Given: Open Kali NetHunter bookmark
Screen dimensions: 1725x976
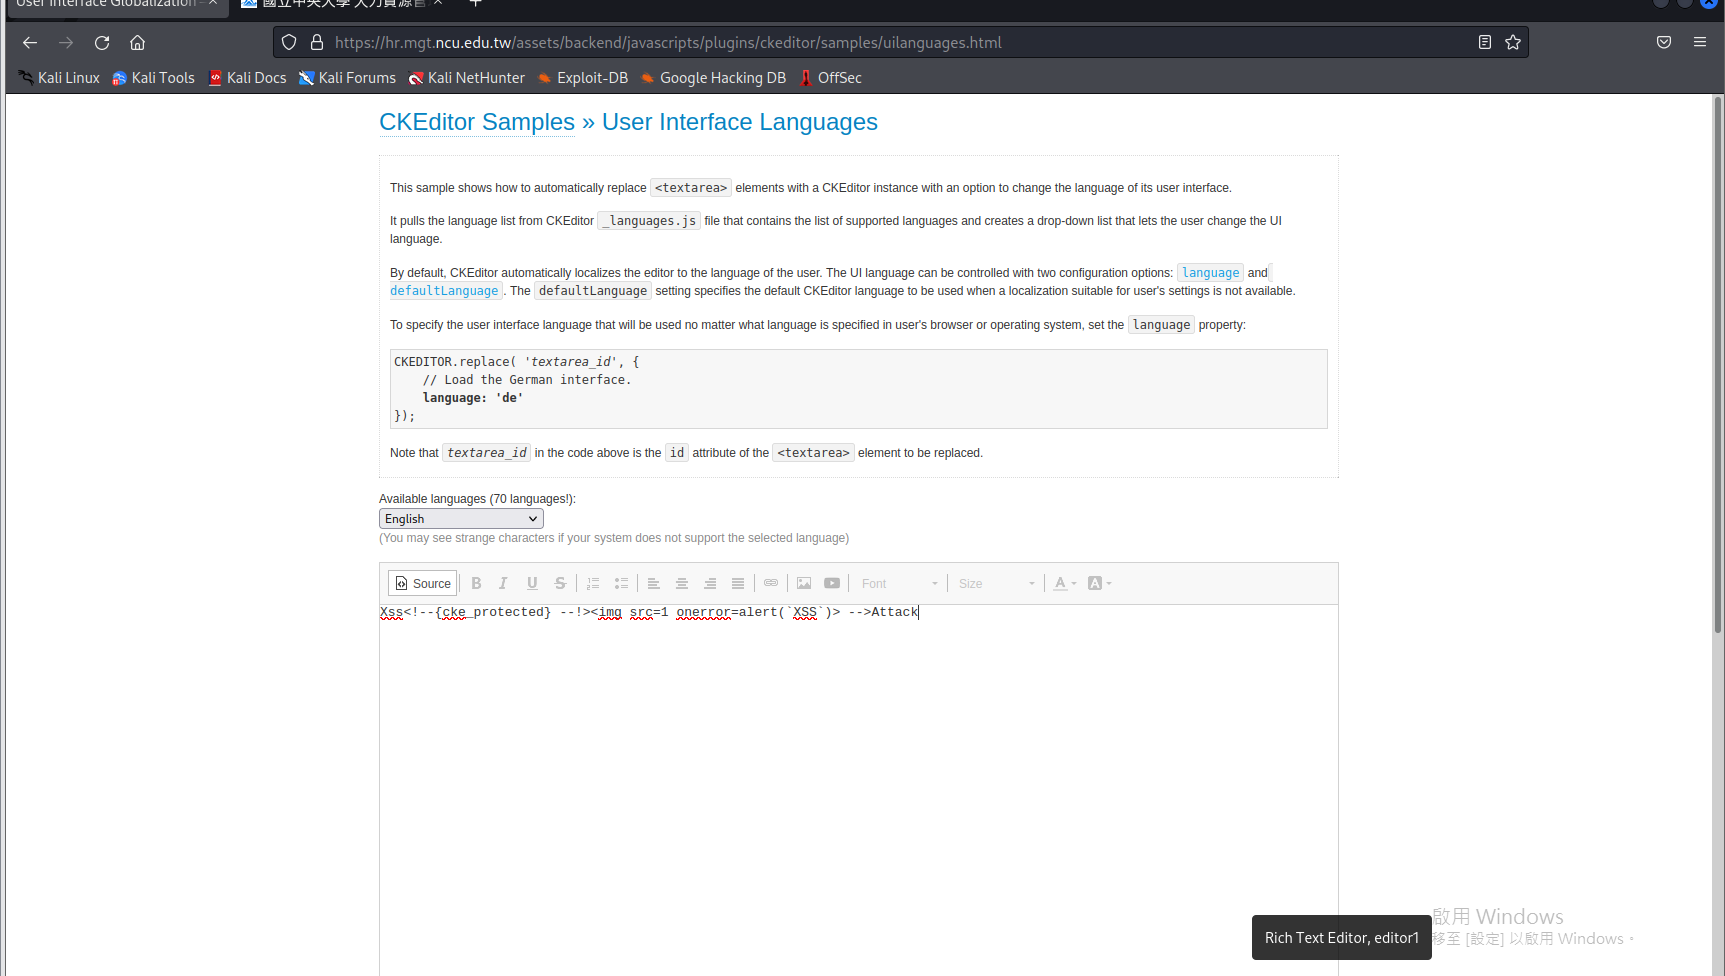Looking at the screenshot, I should point(466,78).
